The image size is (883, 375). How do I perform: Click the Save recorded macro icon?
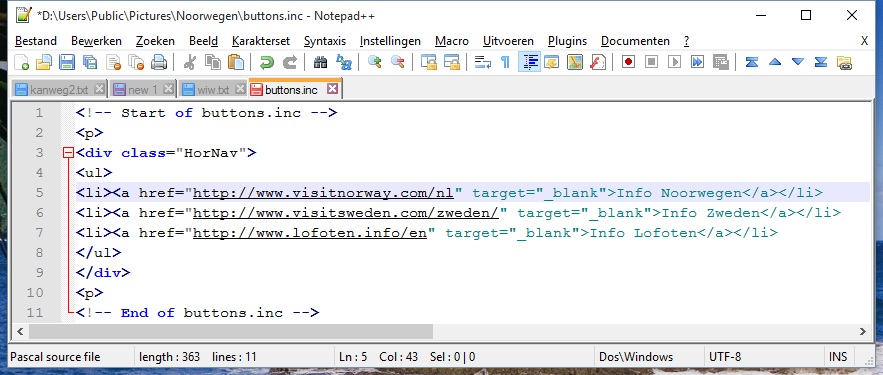click(x=721, y=61)
